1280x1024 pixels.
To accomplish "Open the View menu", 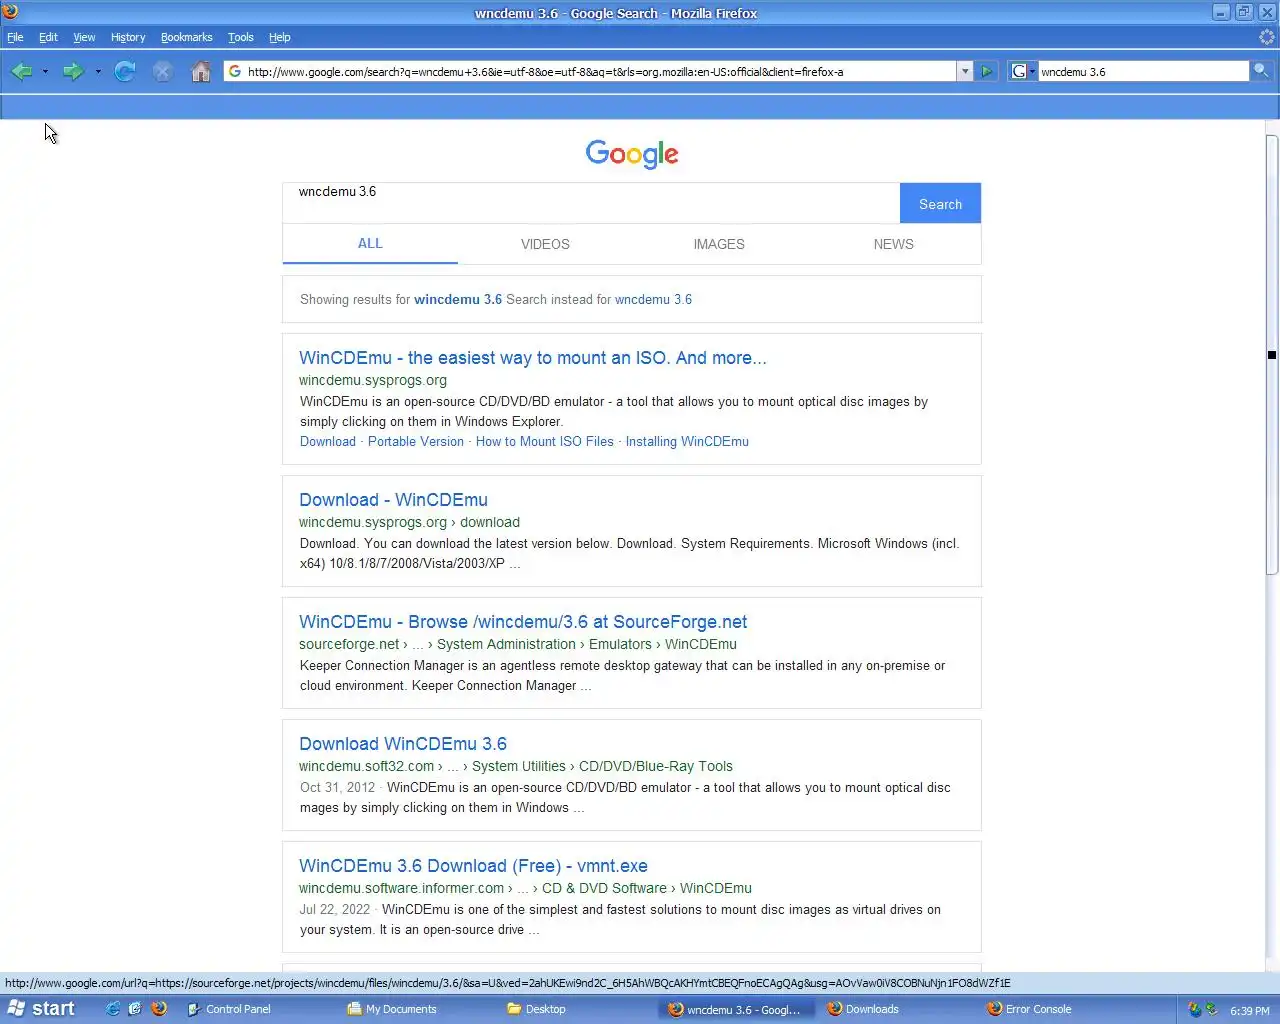I will (x=84, y=37).
